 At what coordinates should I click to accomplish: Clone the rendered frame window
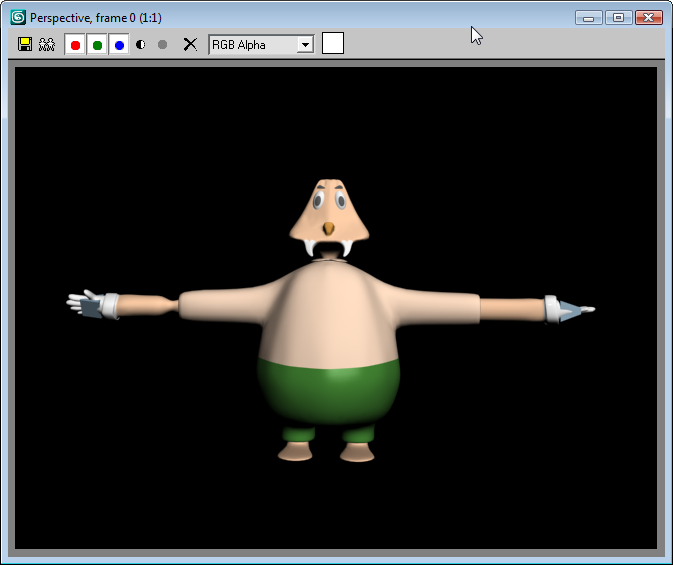click(47, 44)
